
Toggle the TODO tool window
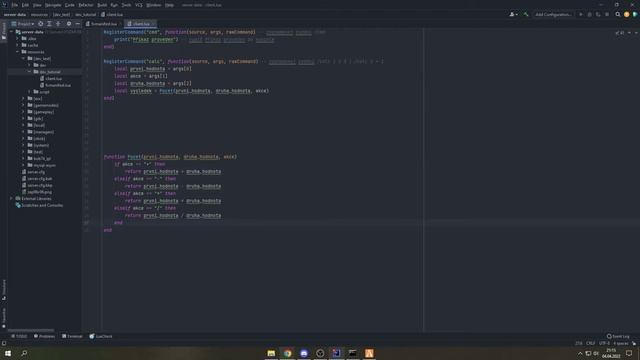point(19,336)
